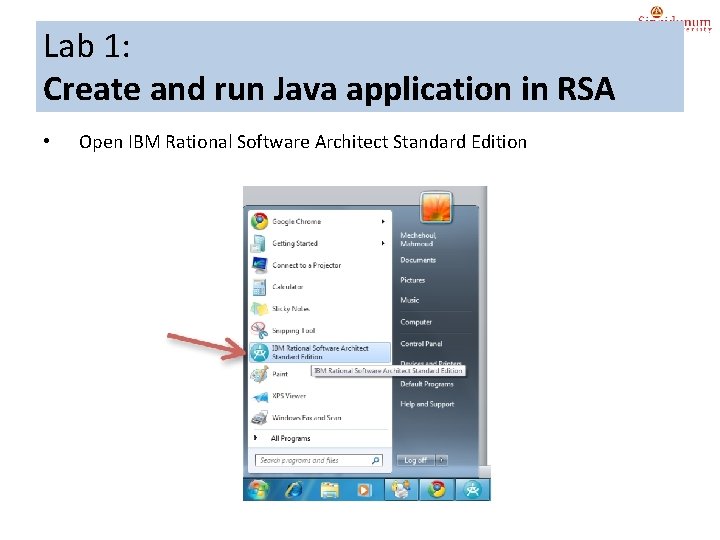
Task: Expand the Google Chrome jump list arrow
Action: [383, 221]
